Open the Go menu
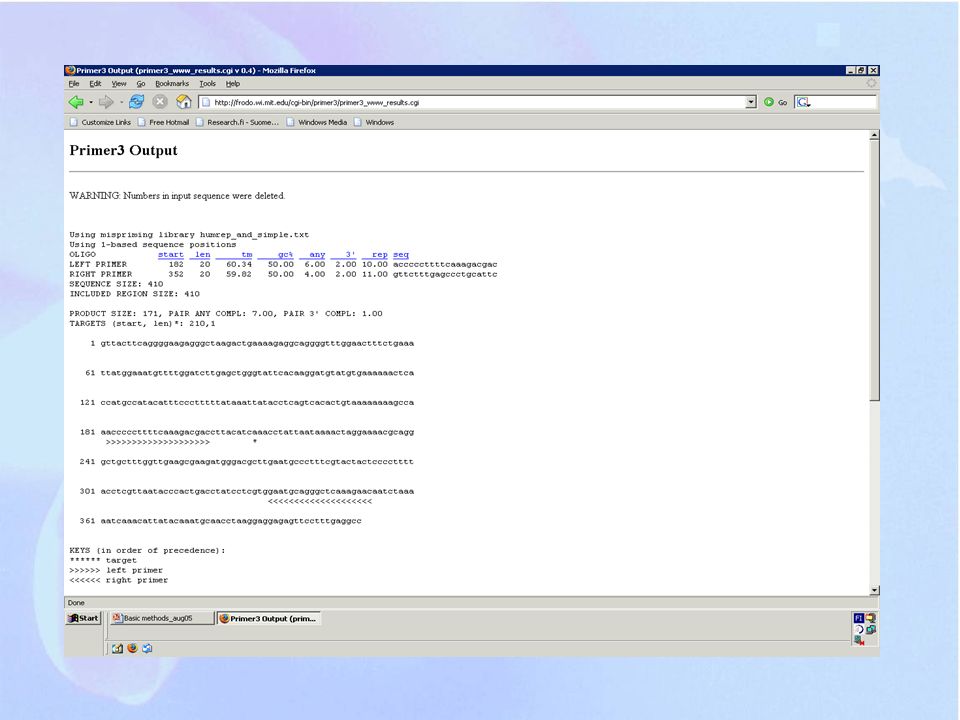 tap(141, 84)
